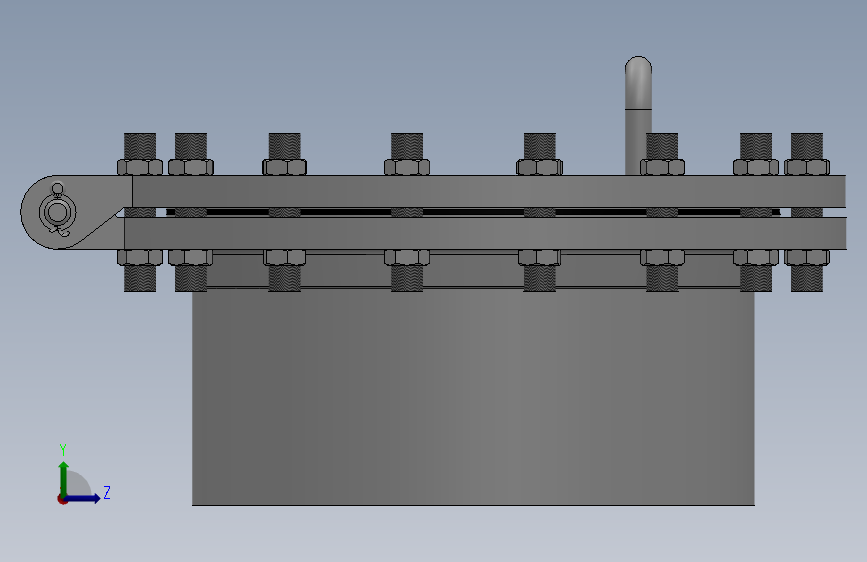Click the blue Z axis arrow of the triad
The image size is (867, 562).
click(x=83, y=498)
